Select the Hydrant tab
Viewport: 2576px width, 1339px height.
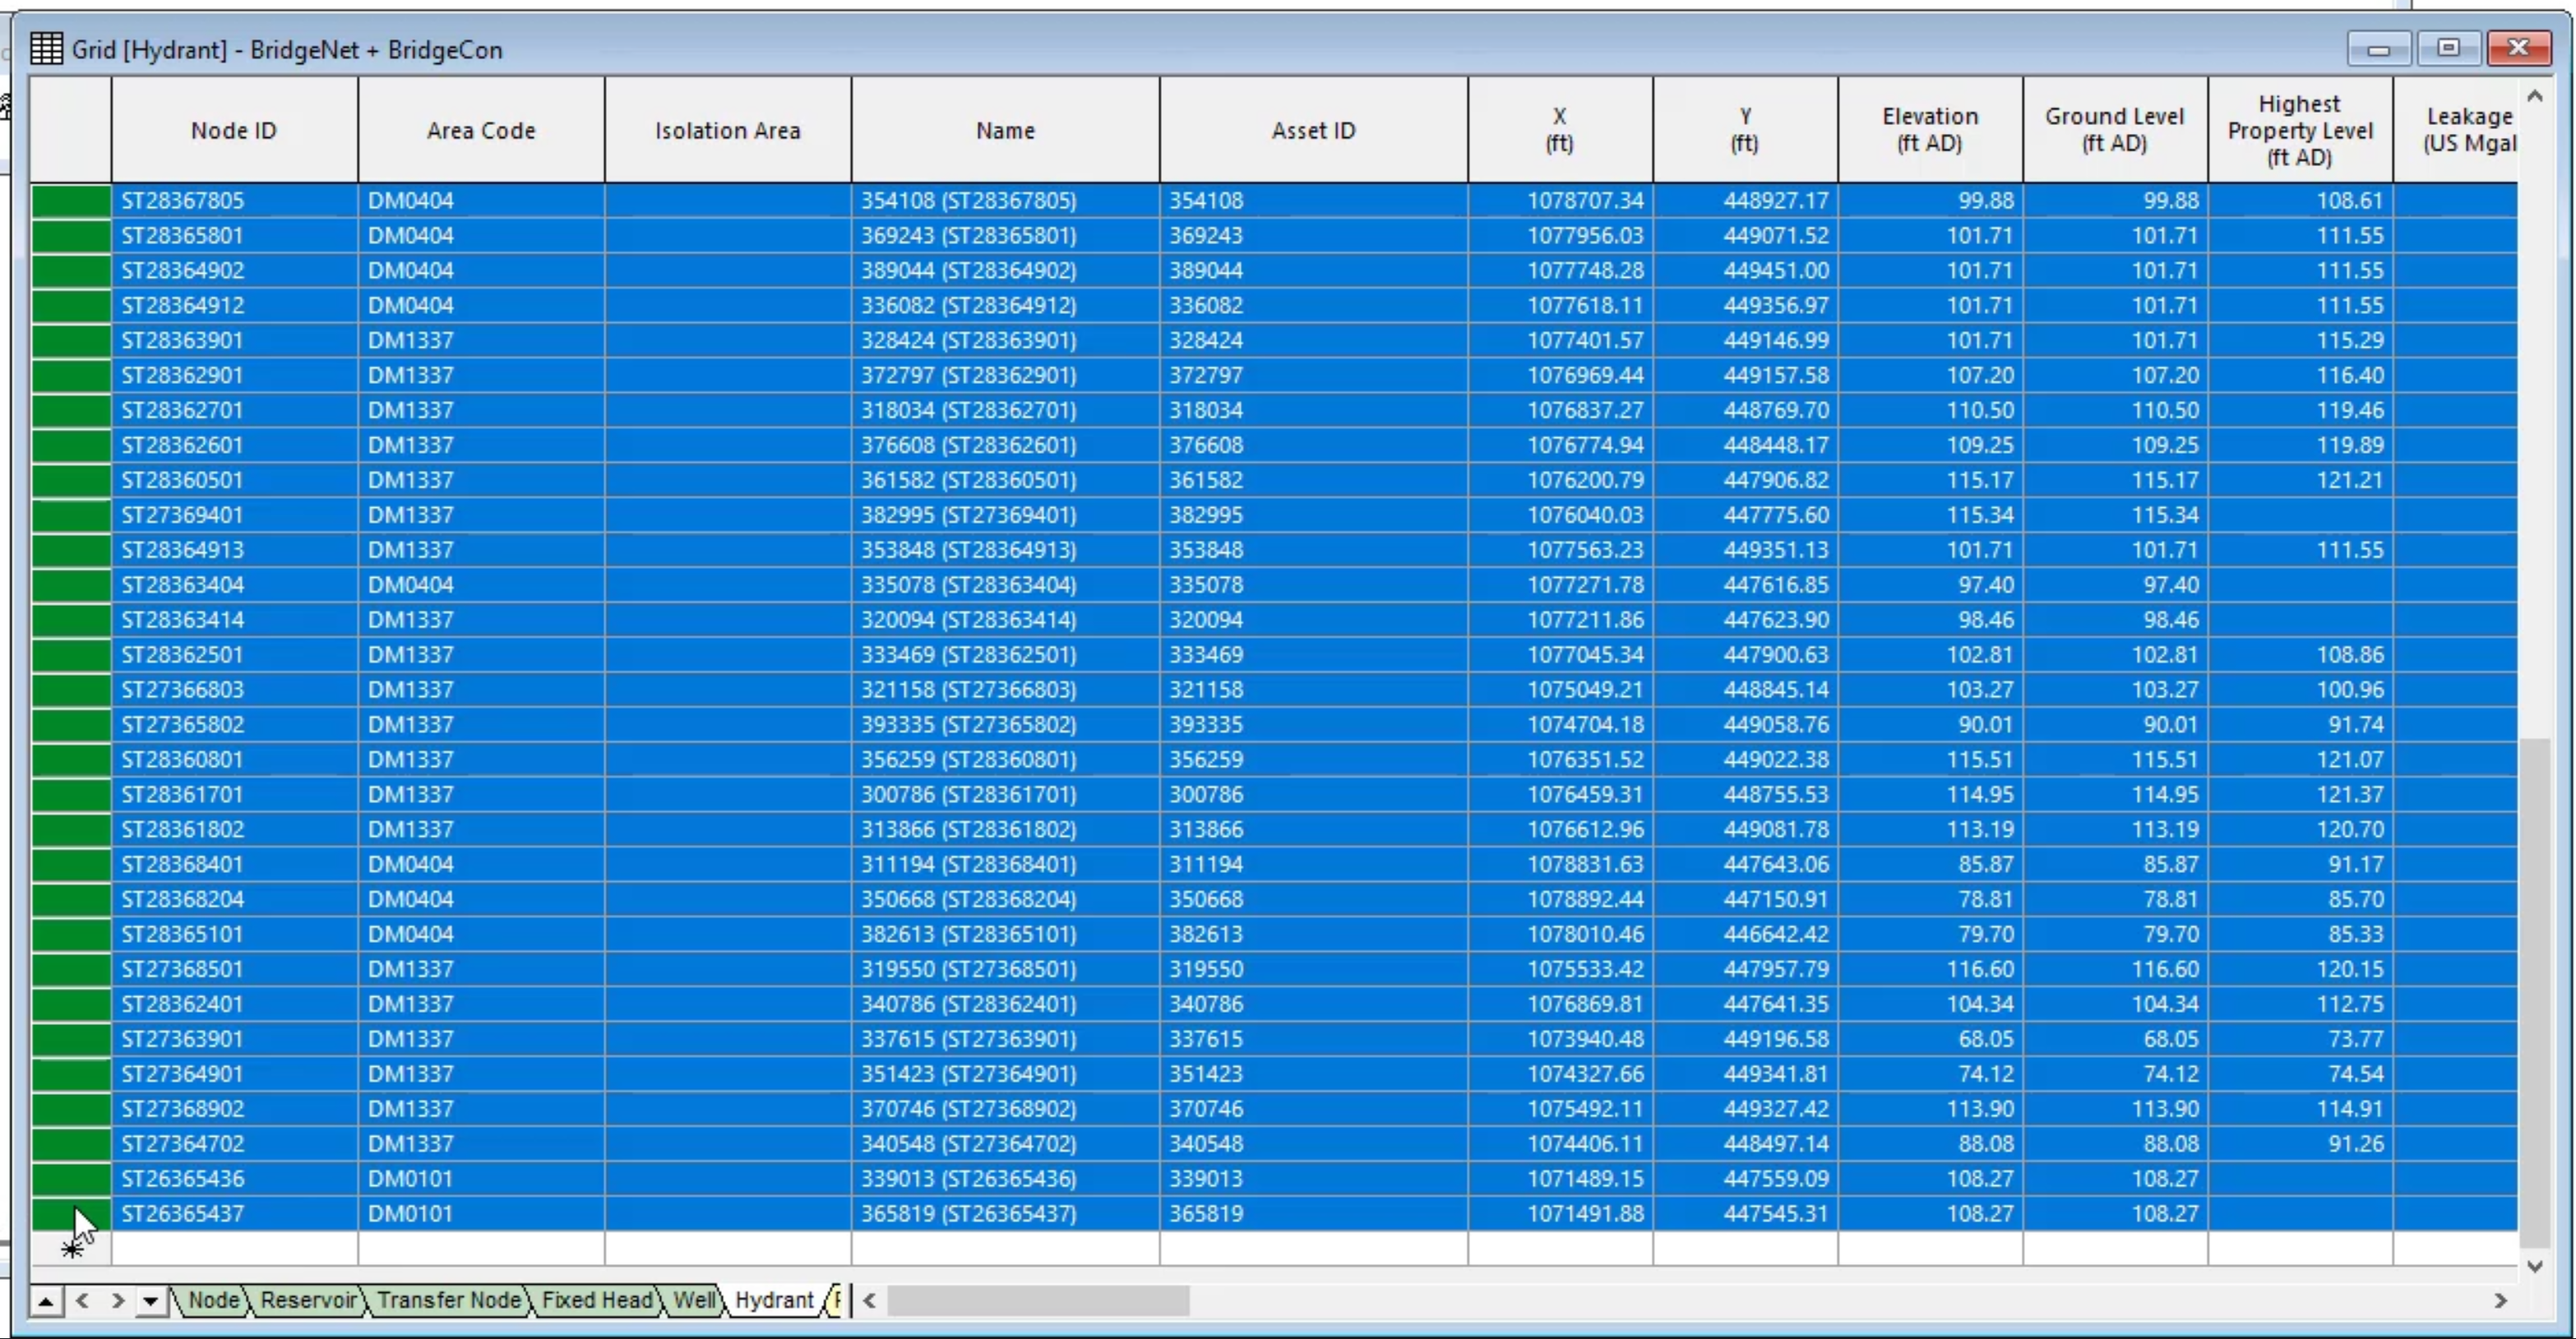pos(774,1300)
